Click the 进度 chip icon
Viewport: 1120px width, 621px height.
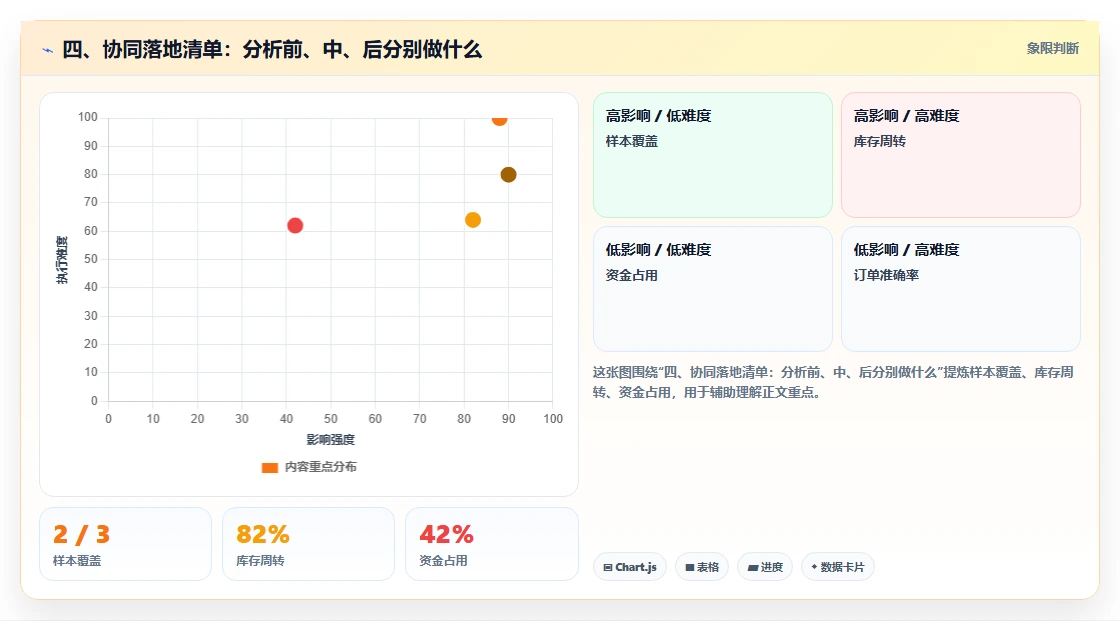753,567
